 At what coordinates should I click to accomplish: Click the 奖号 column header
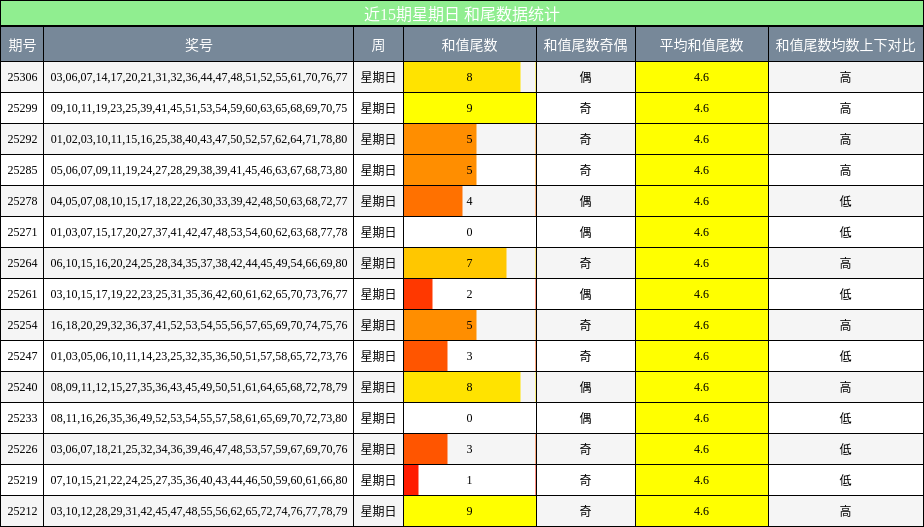click(198, 45)
